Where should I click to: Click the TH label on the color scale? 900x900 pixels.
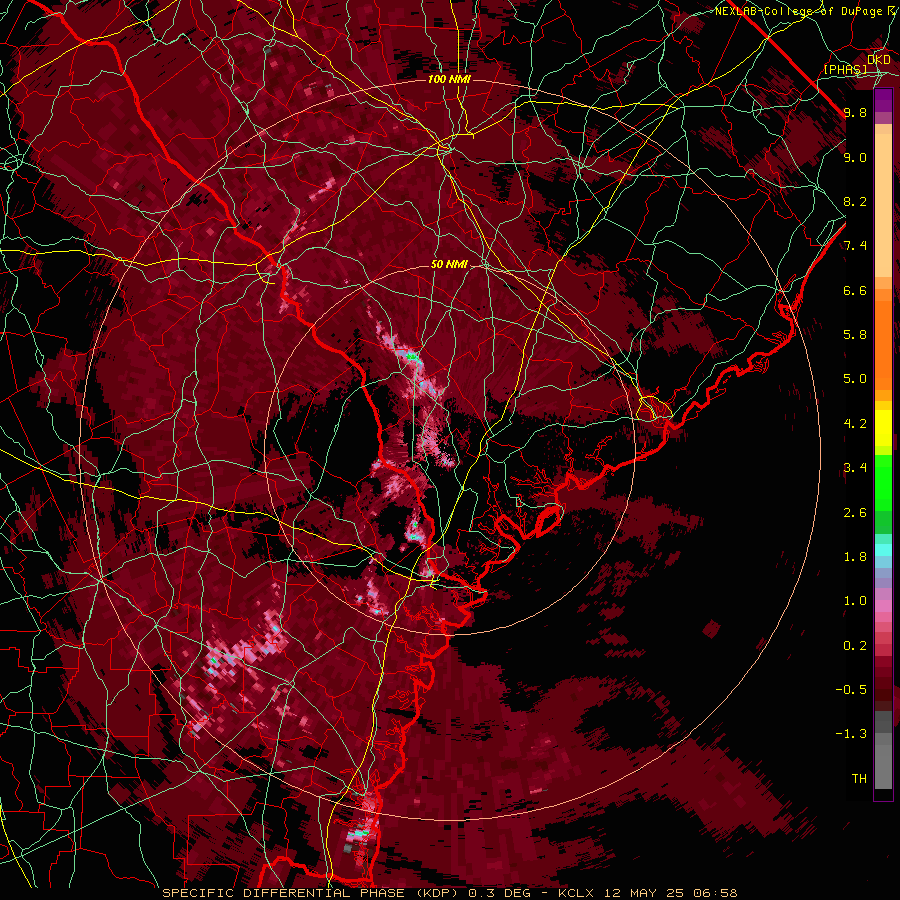tap(859, 779)
